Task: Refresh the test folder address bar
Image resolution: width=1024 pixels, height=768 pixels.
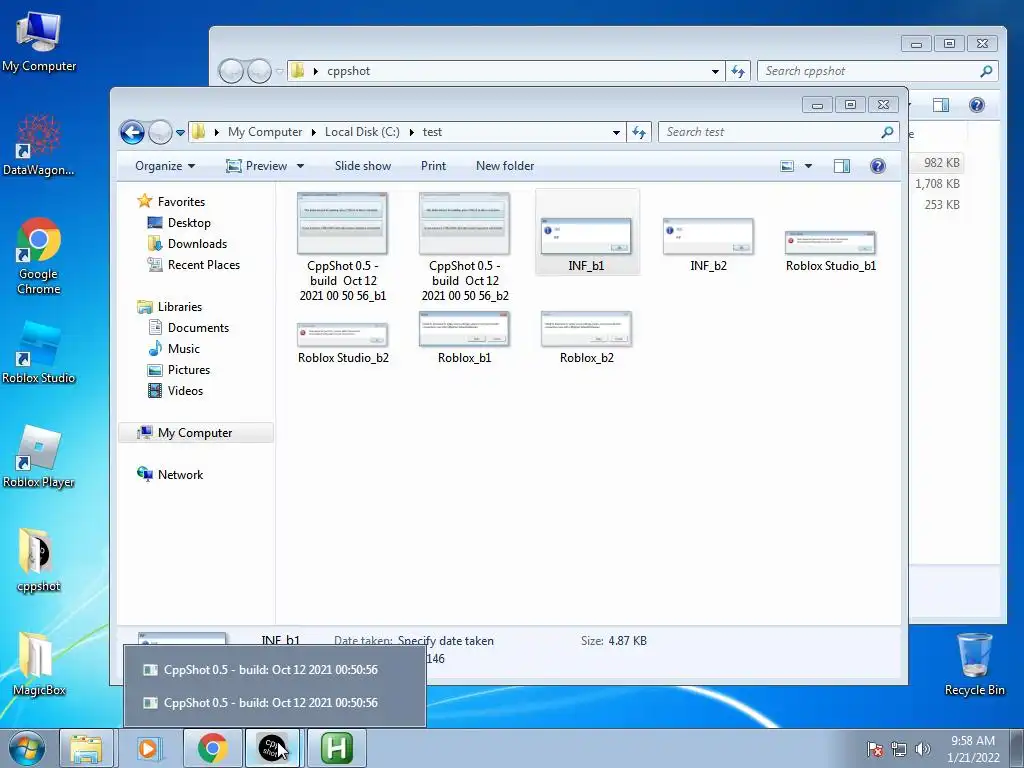Action: [x=639, y=133]
